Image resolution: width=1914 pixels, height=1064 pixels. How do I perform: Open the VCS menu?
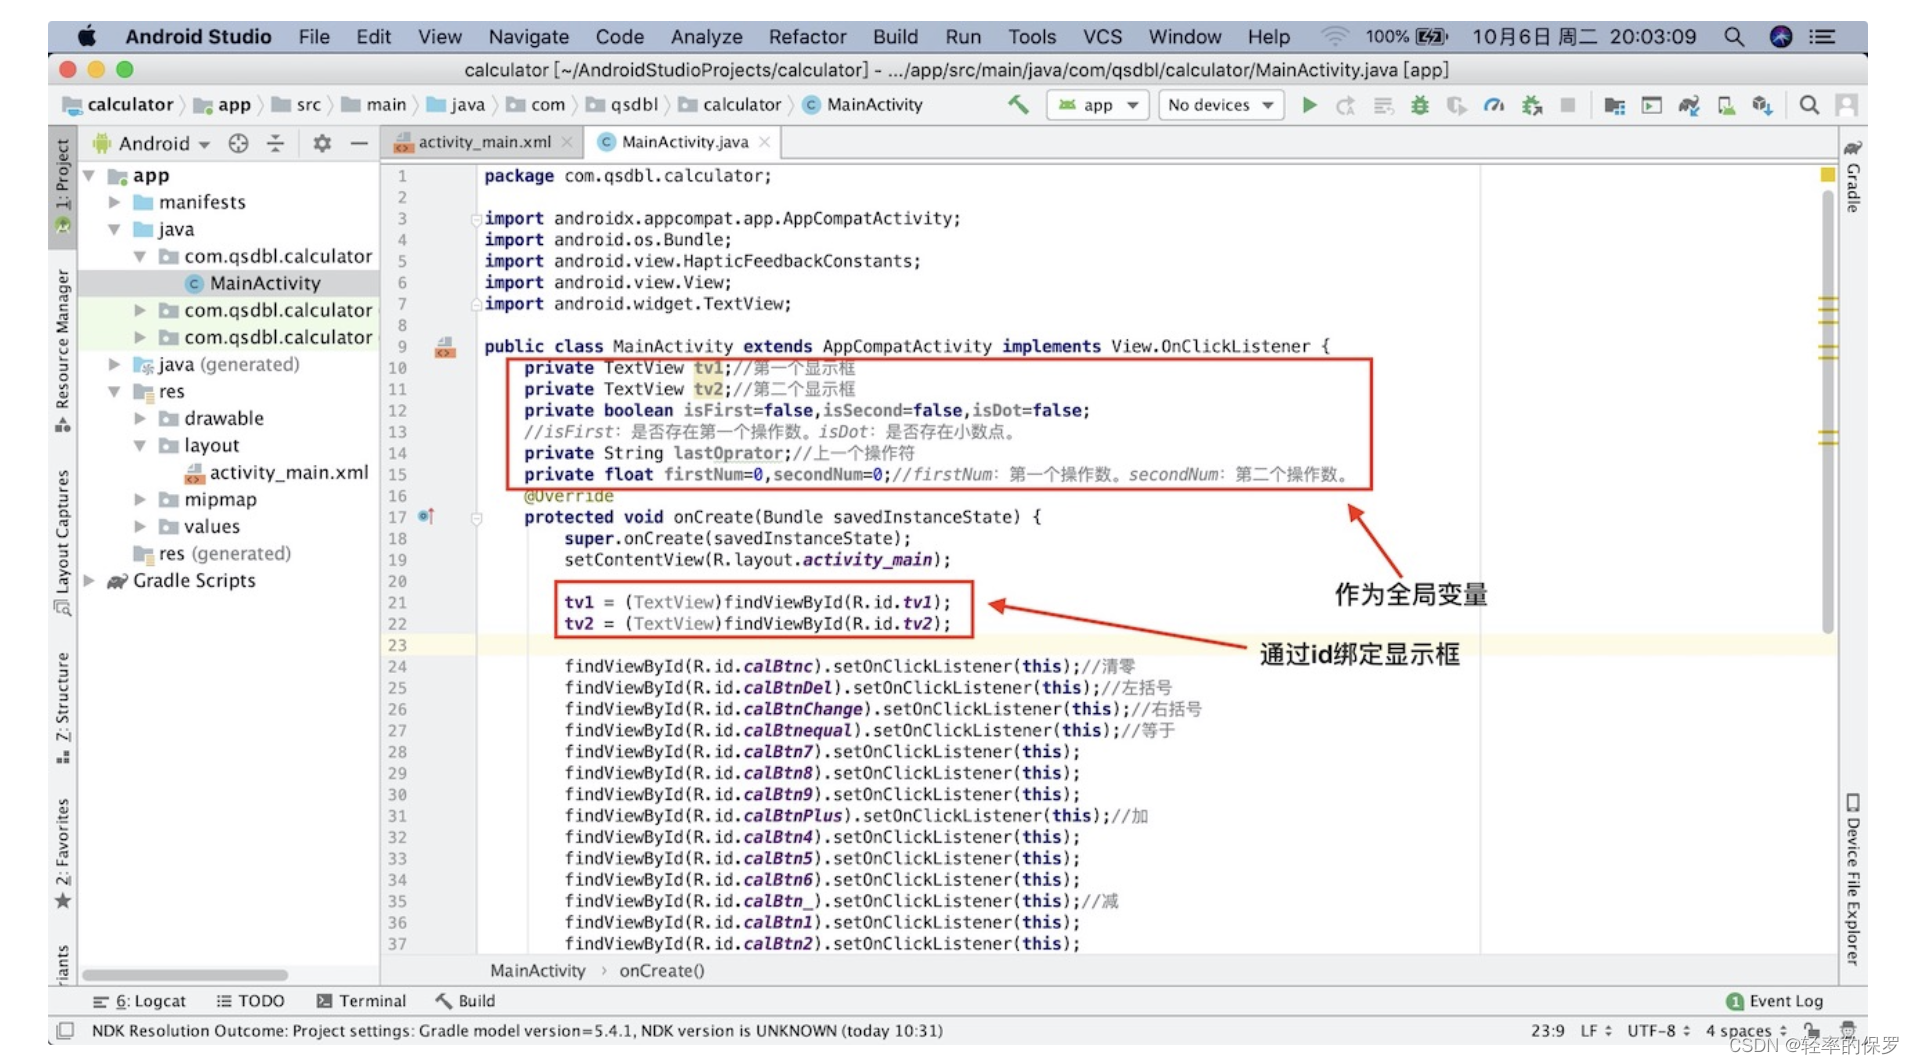tap(1102, 37)
